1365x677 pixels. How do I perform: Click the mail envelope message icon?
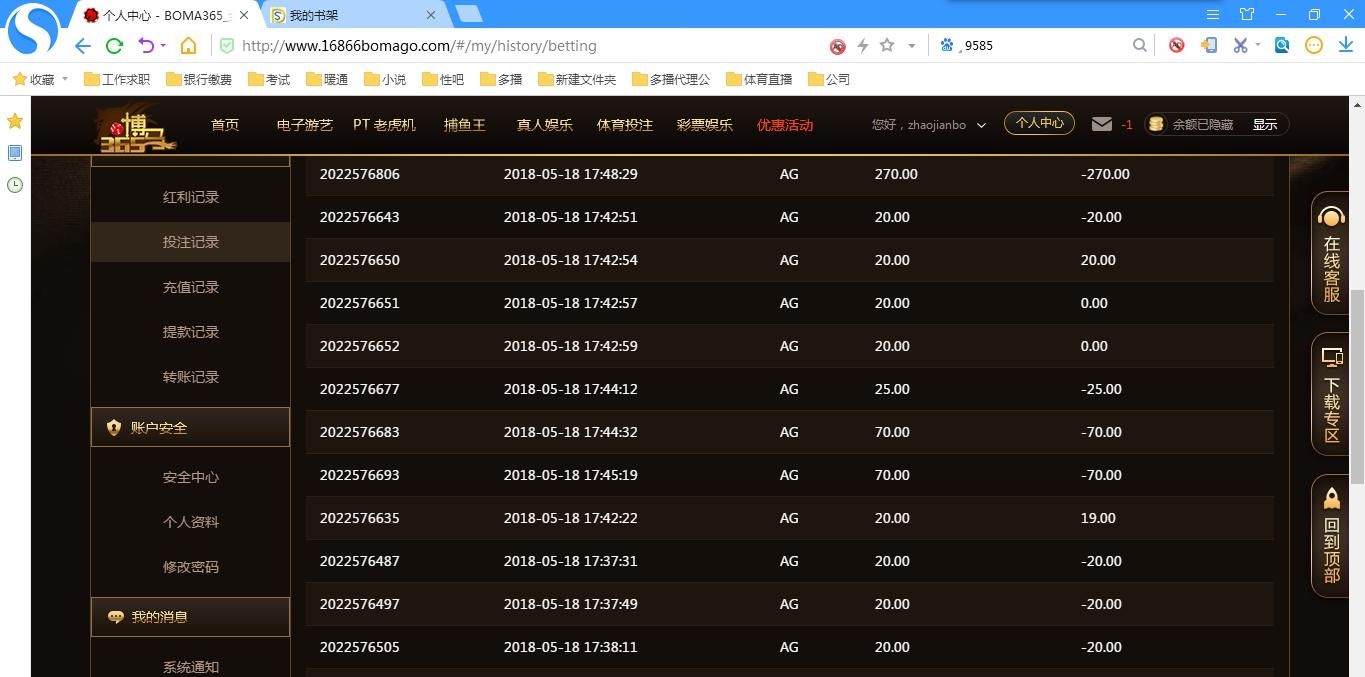click(x=1102, y=124)
